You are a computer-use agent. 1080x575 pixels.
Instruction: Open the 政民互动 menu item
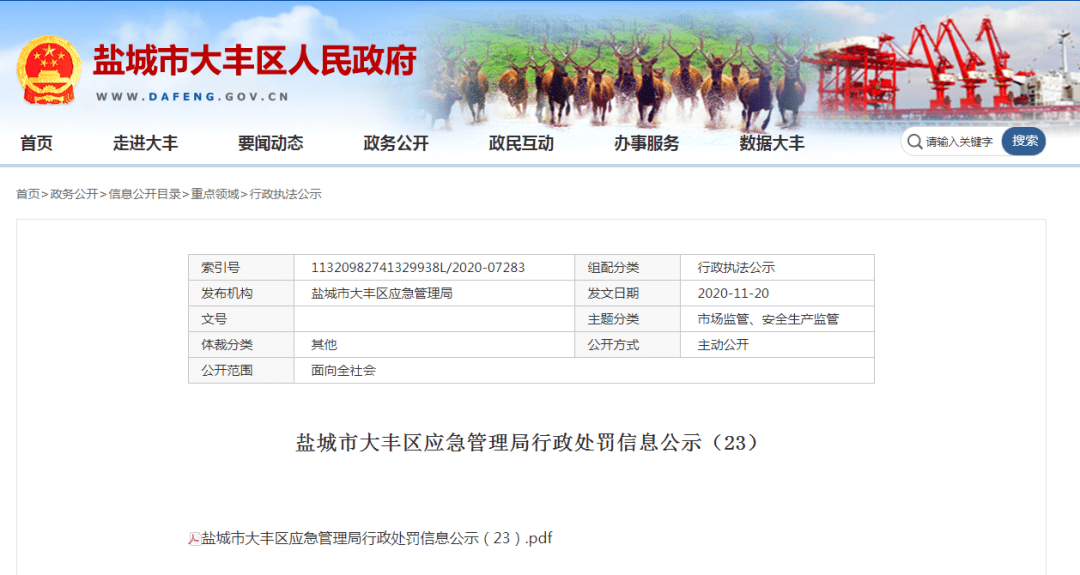click(x=521, y=143)
